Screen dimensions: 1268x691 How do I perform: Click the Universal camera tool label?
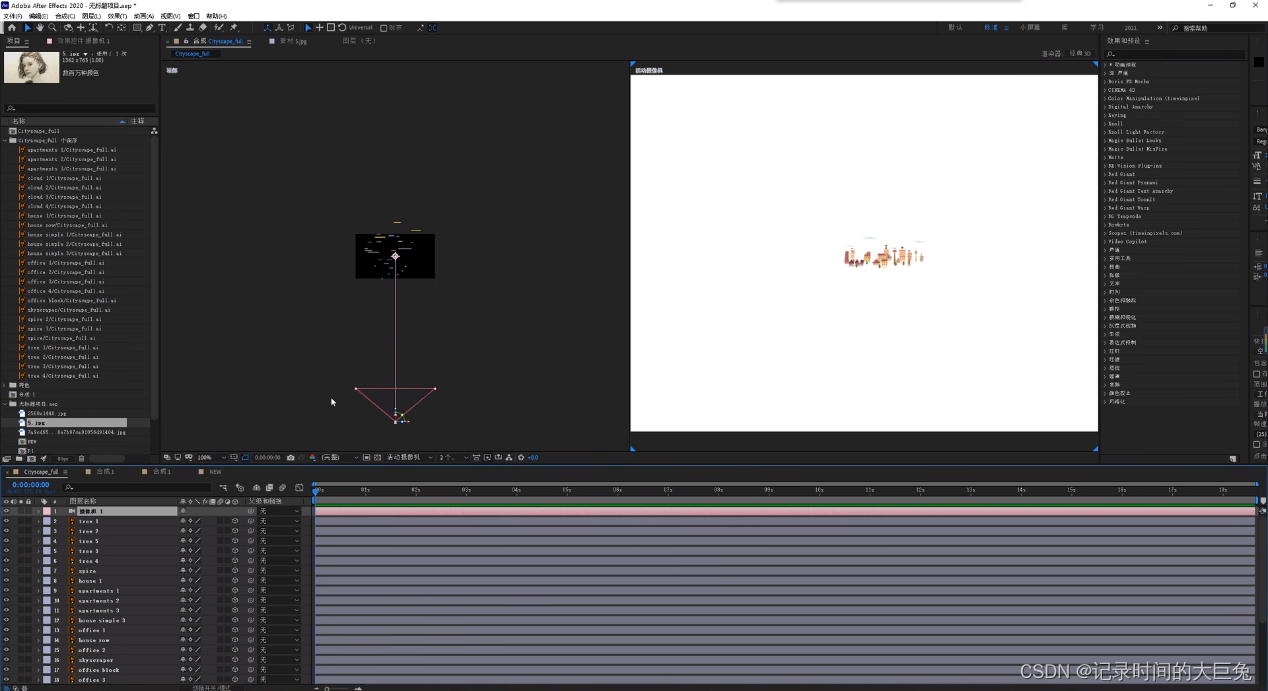(x=361, y=28)
